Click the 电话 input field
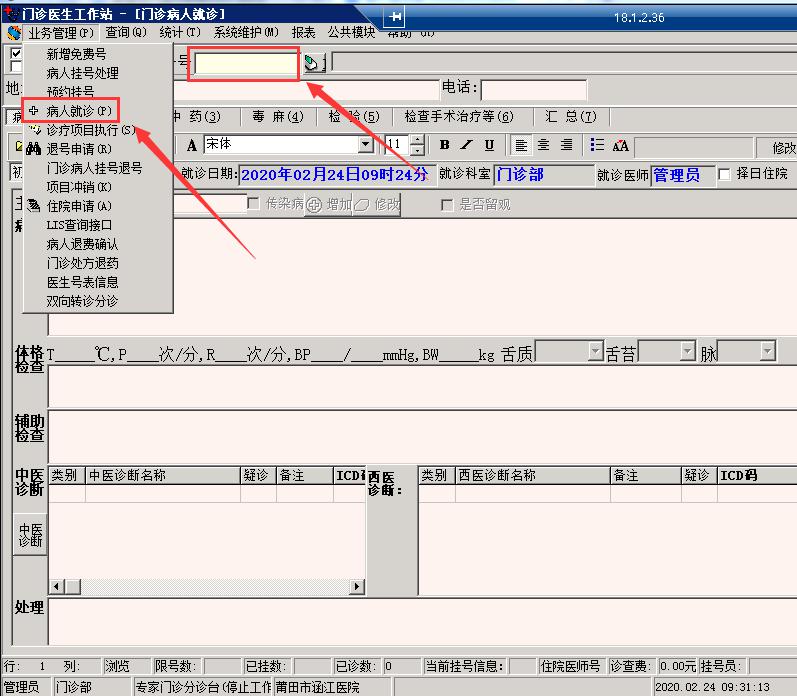Screen dimensions: 797x696 534,90
